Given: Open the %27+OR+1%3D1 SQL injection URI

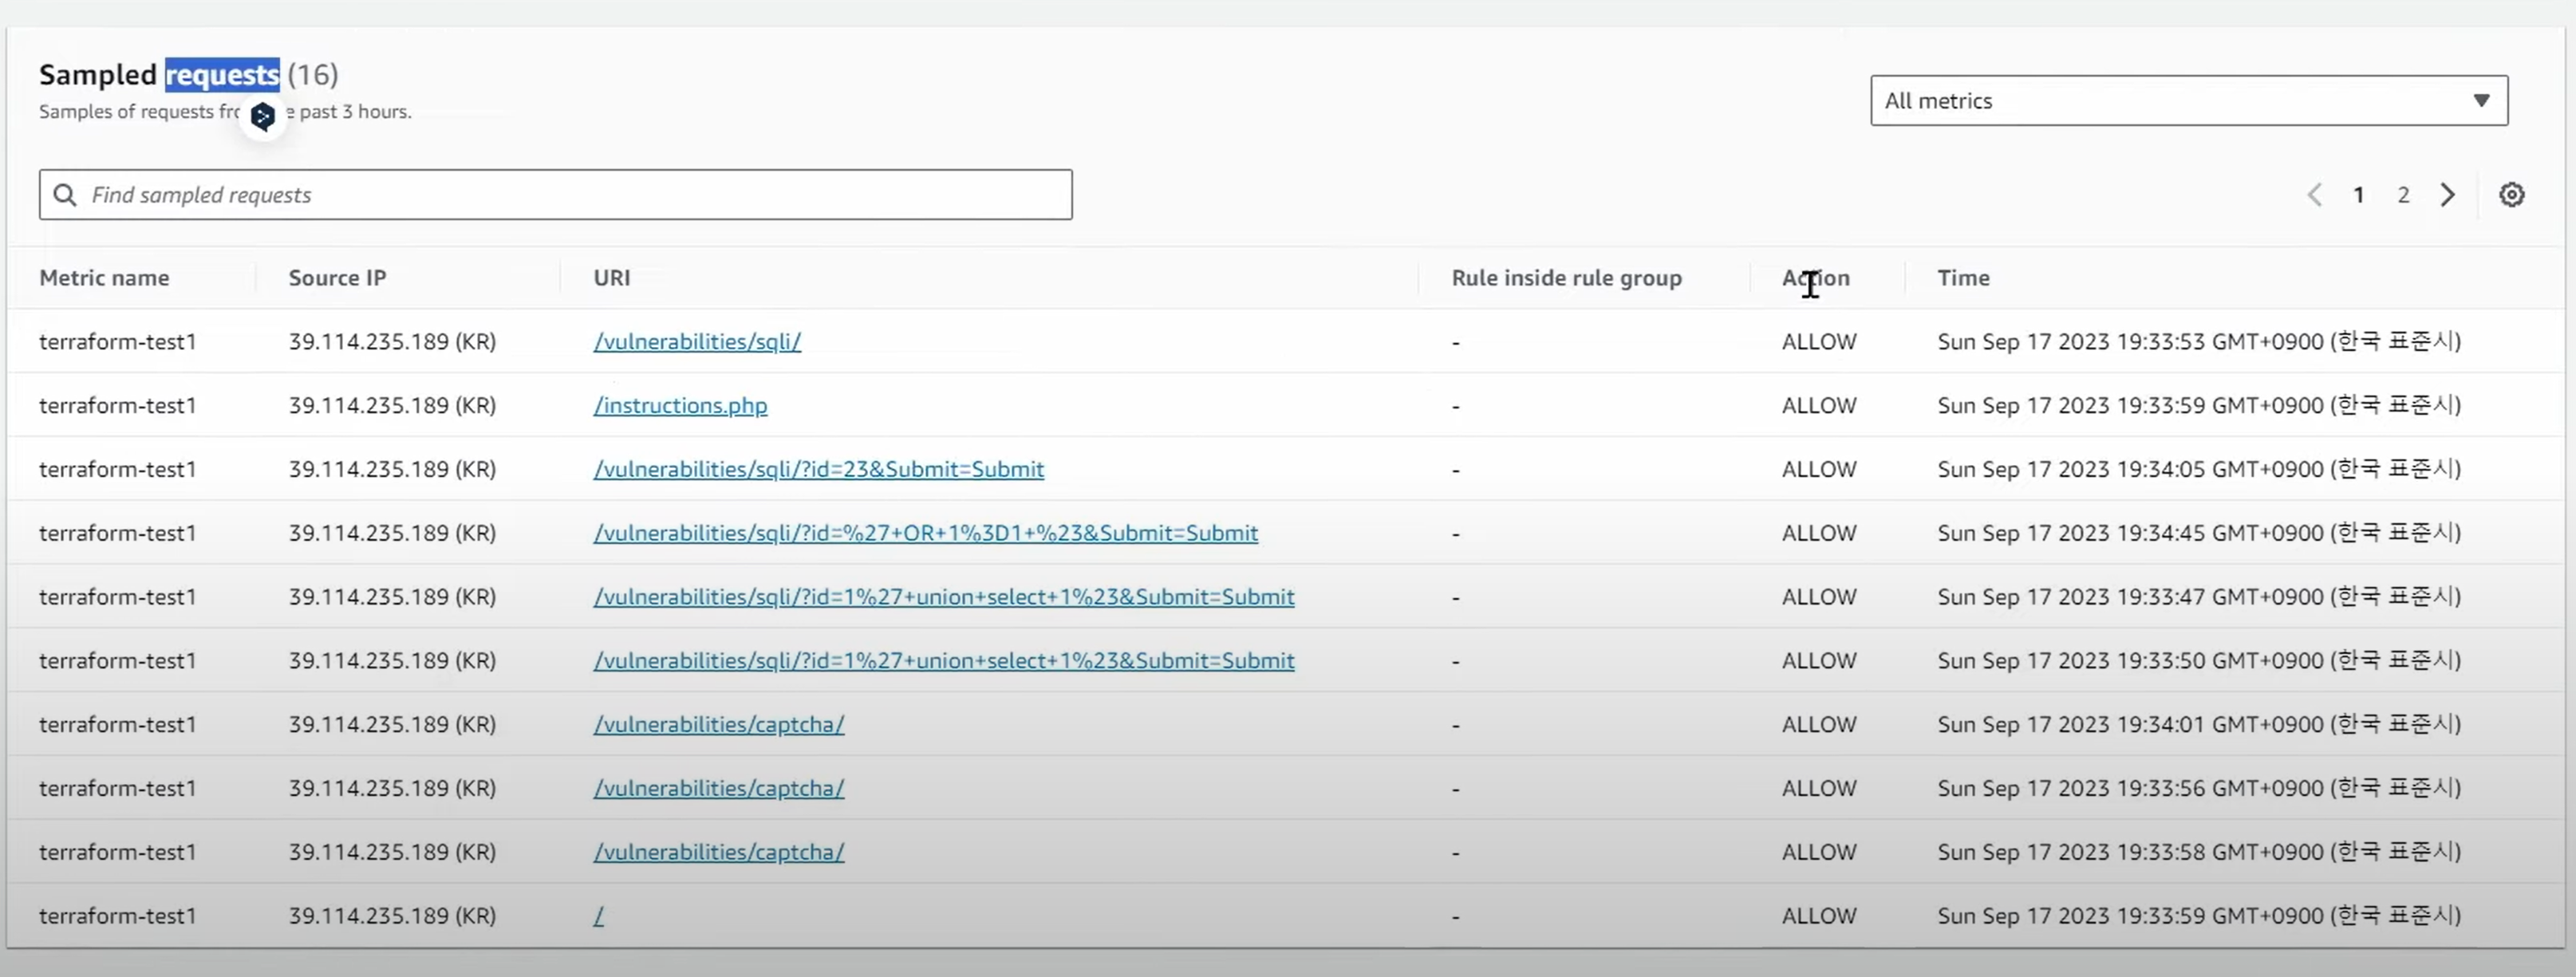Looking at the screenshot, I should (x=925, y=533).
